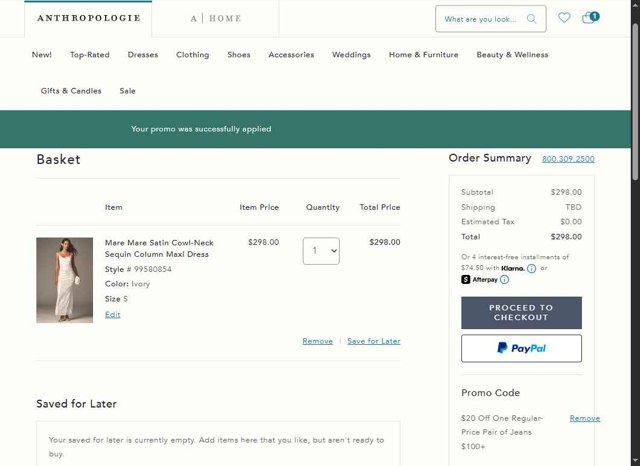This screenshot has width=640, height=466.
Task: Open the quantity dropdown for the dress
Action: point(321,251)
